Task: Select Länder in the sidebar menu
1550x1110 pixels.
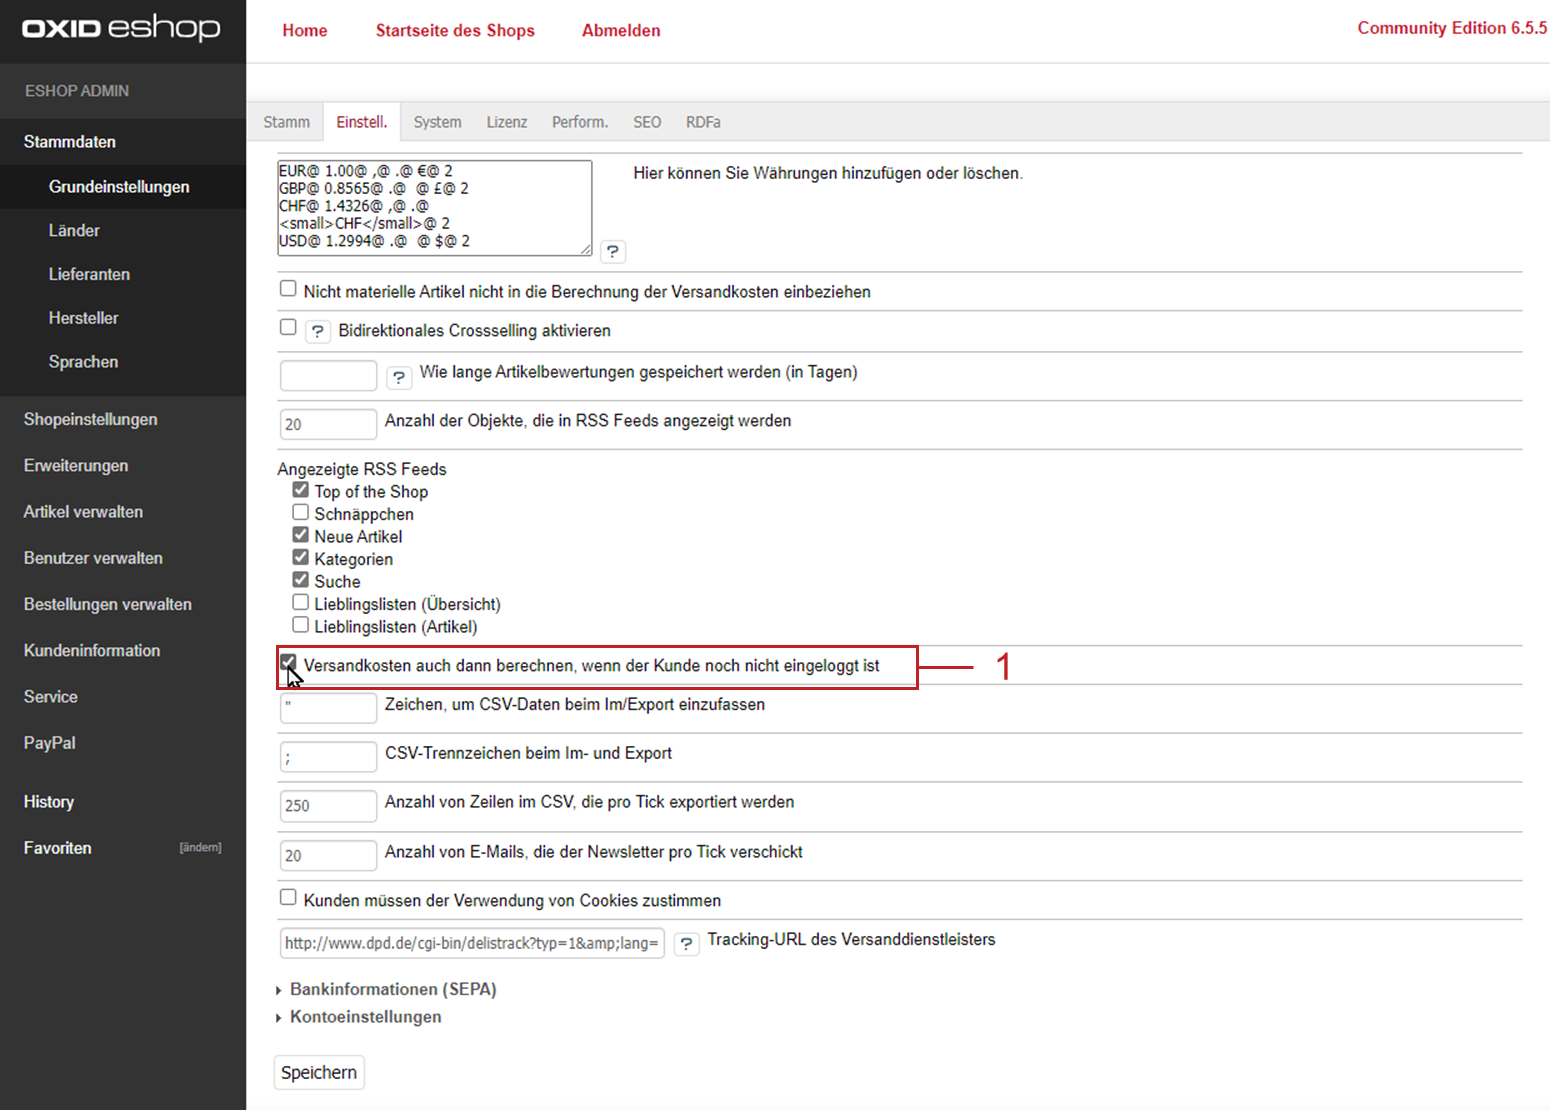Action: tap(74, 230)
